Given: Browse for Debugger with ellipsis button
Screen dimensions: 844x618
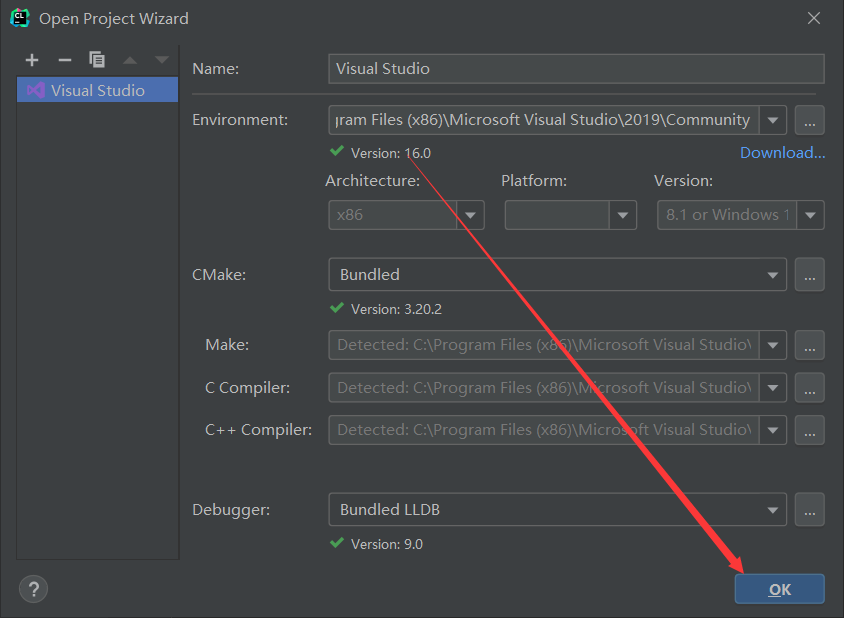Looking at the screenshot, I should tap(810, 509).
